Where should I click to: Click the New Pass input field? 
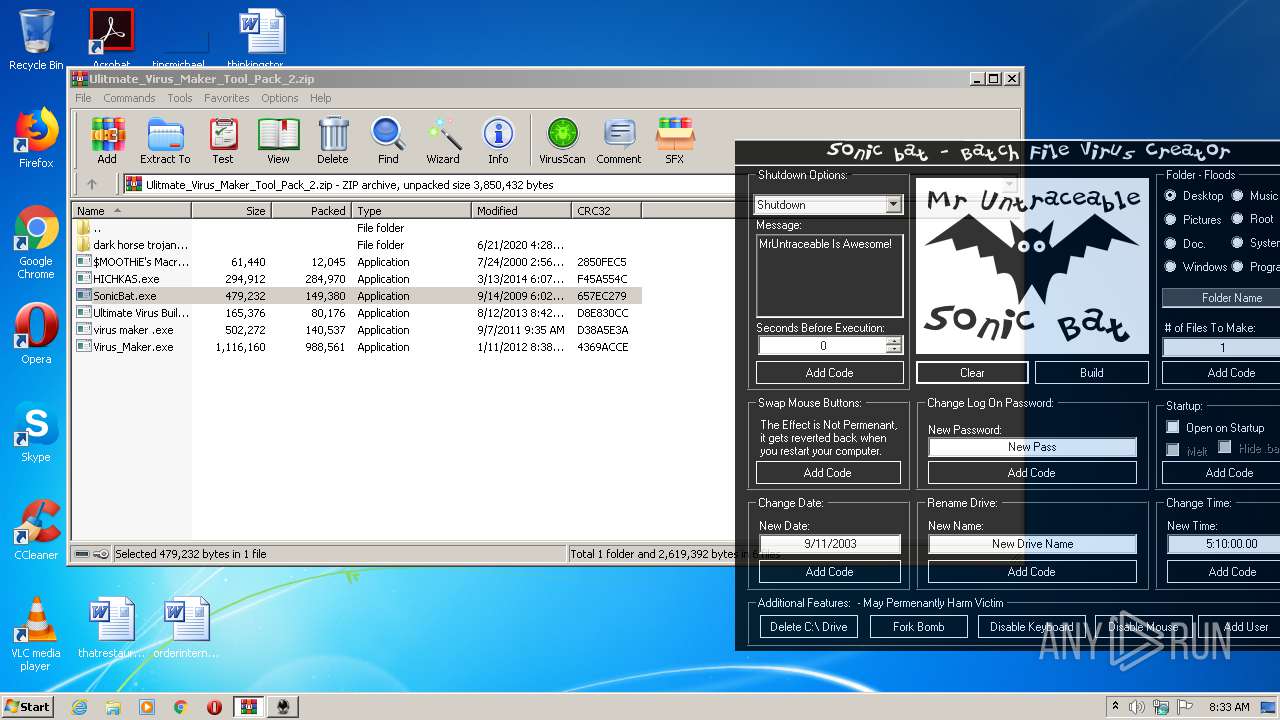(x=1032, y=447)
